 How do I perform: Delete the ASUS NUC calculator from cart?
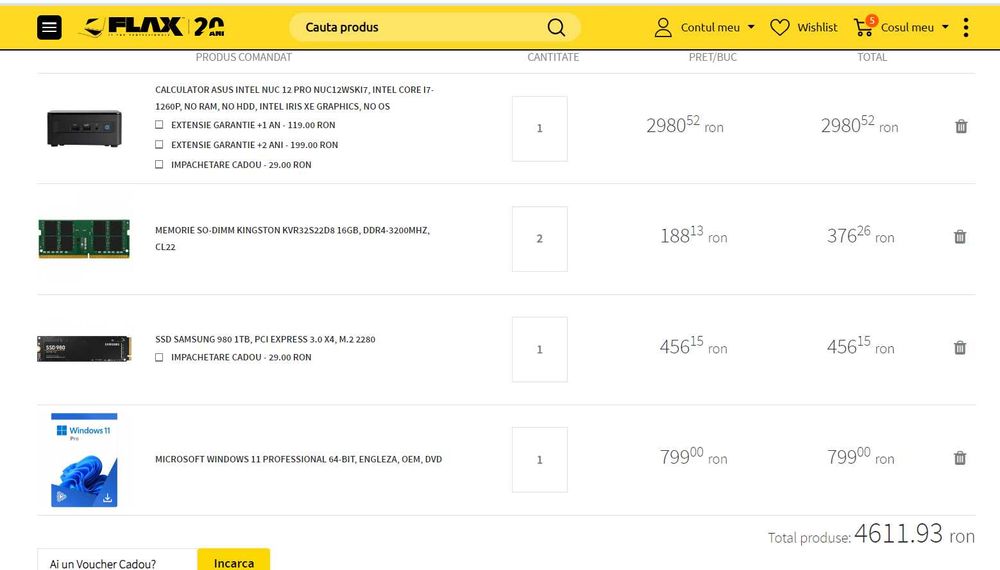[961, 126]
